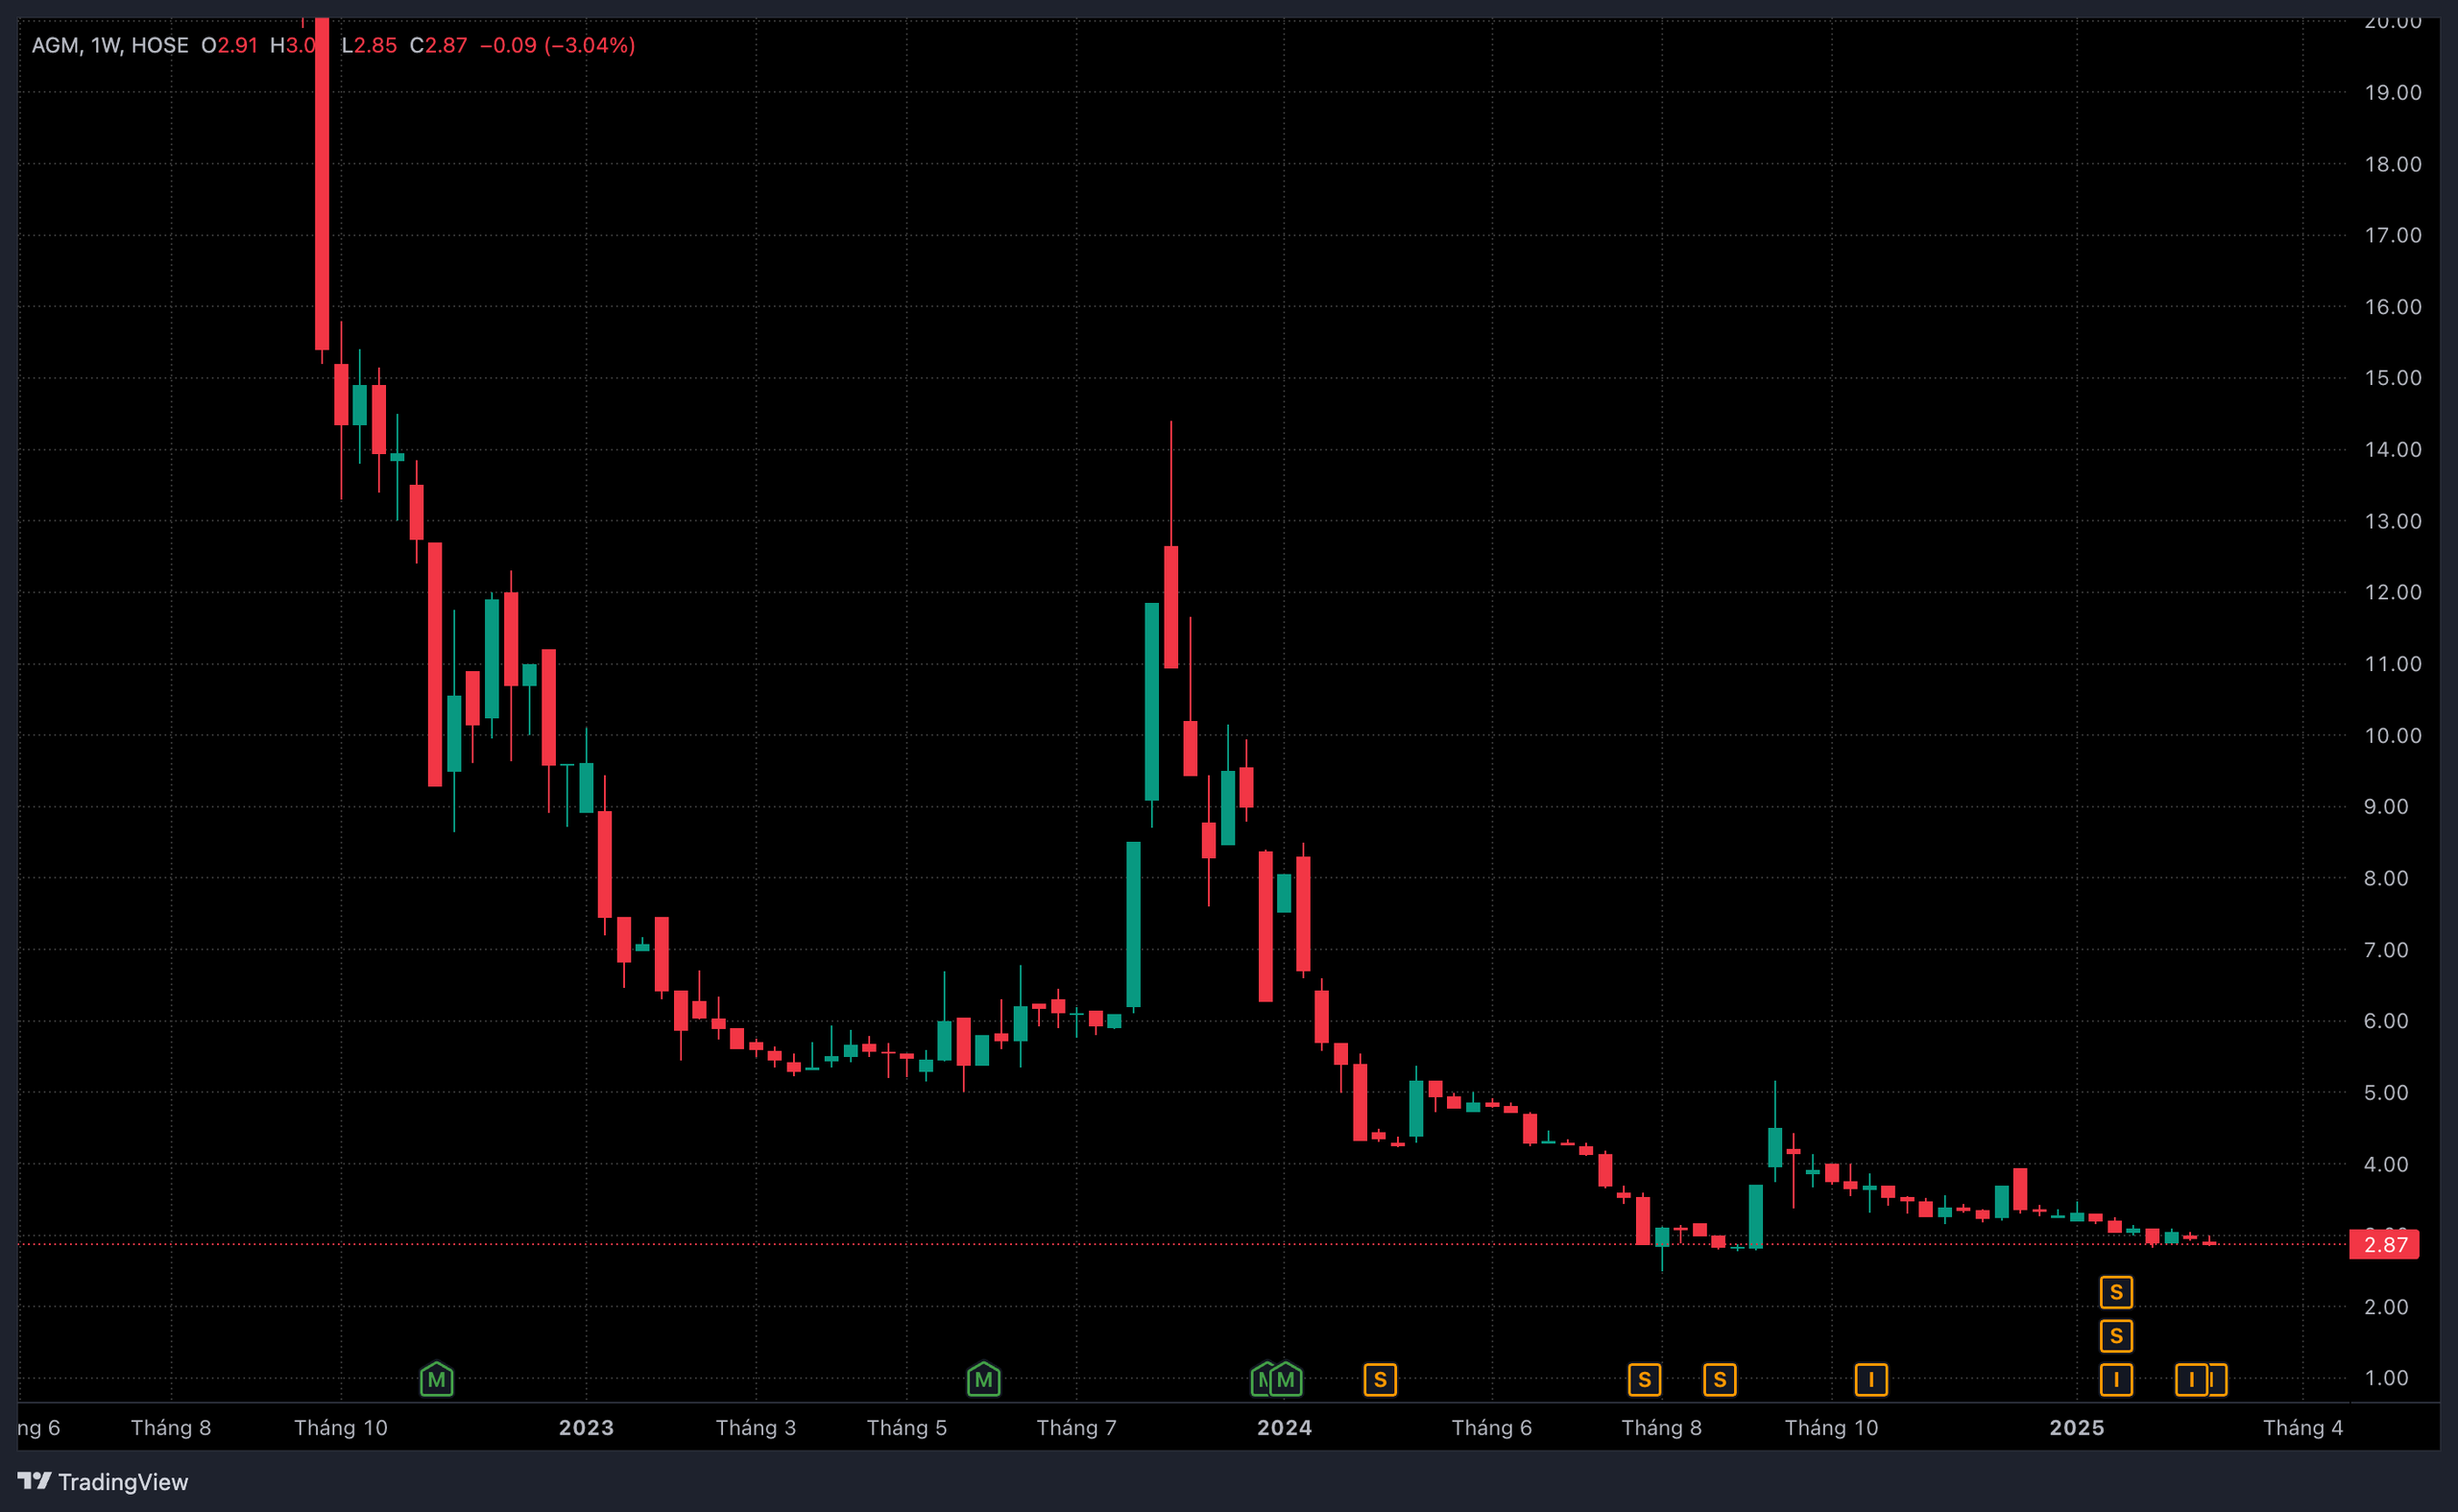Image resolution: width=2458 pixels, height=1512 pixels.
Task: Click the change value −0.09 (−3.04%)
Action: [557, 45]
